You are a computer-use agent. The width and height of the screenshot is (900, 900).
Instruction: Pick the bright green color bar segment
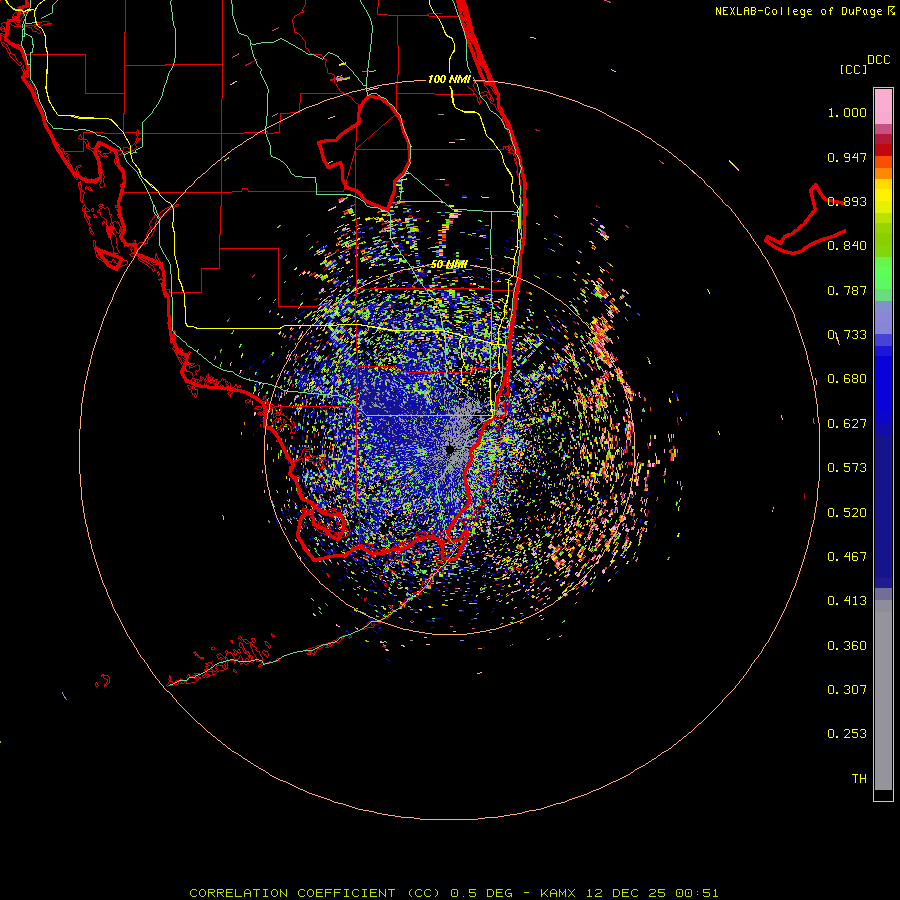[883, 273]
